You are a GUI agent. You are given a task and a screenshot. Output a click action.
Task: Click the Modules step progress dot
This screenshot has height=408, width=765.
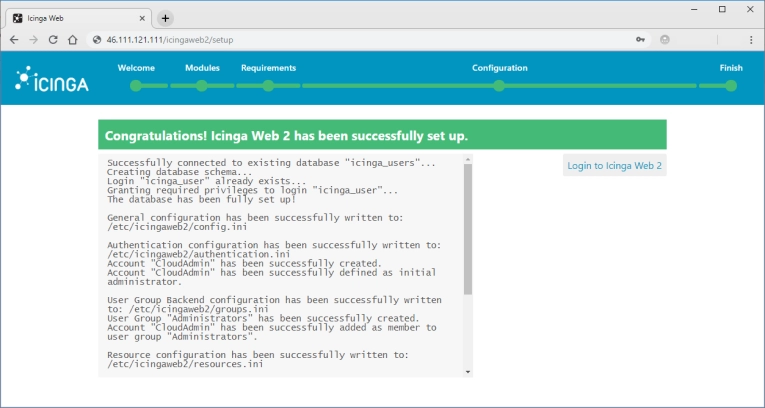point(201,86)
